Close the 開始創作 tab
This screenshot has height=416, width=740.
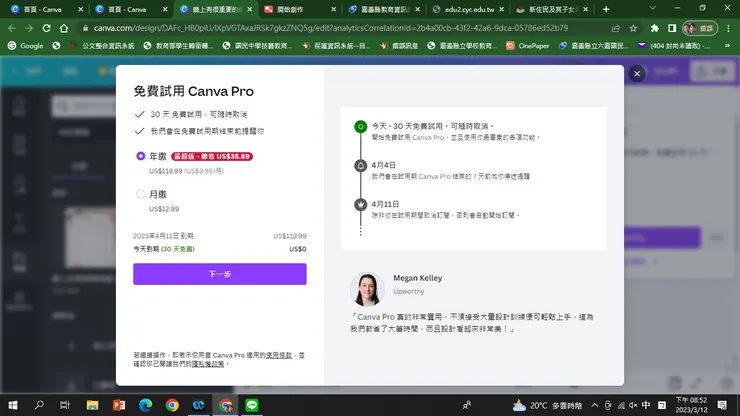coord(334,9)
